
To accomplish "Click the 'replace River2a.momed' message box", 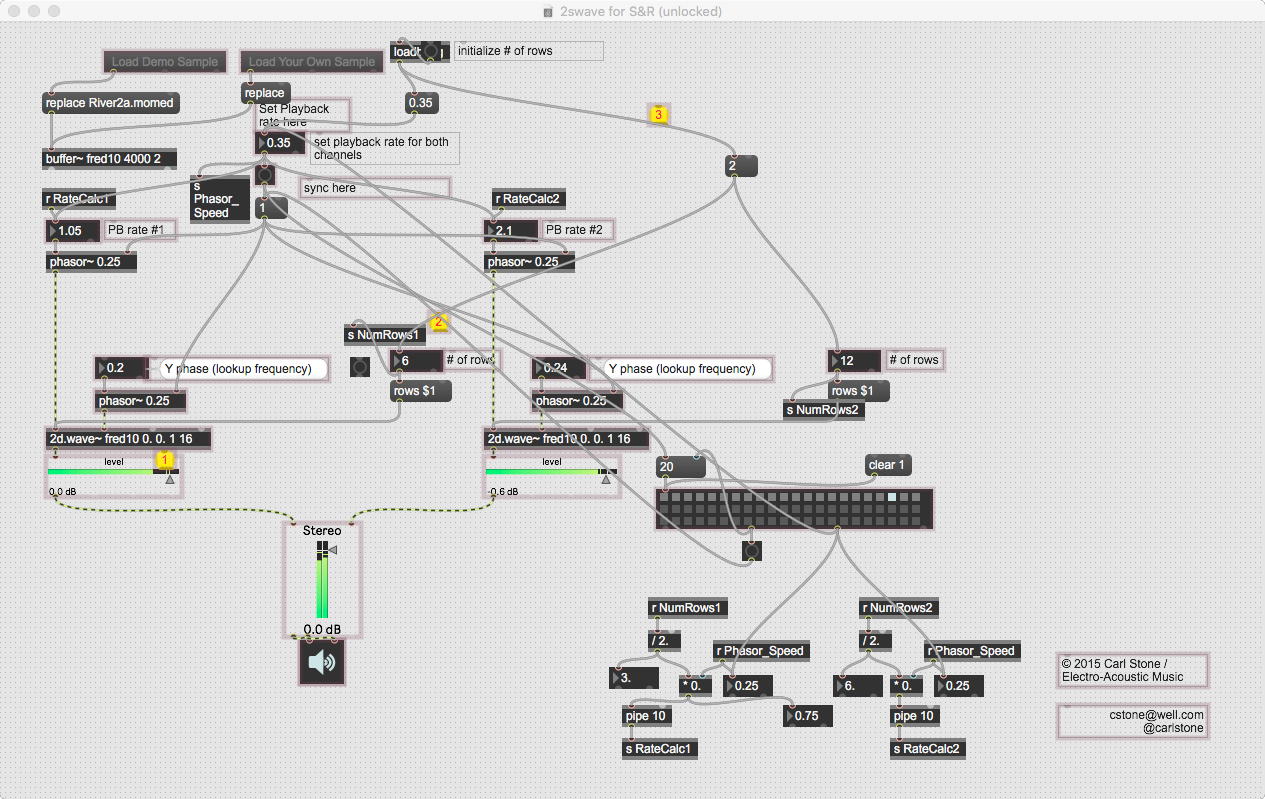I will point(112,103).
